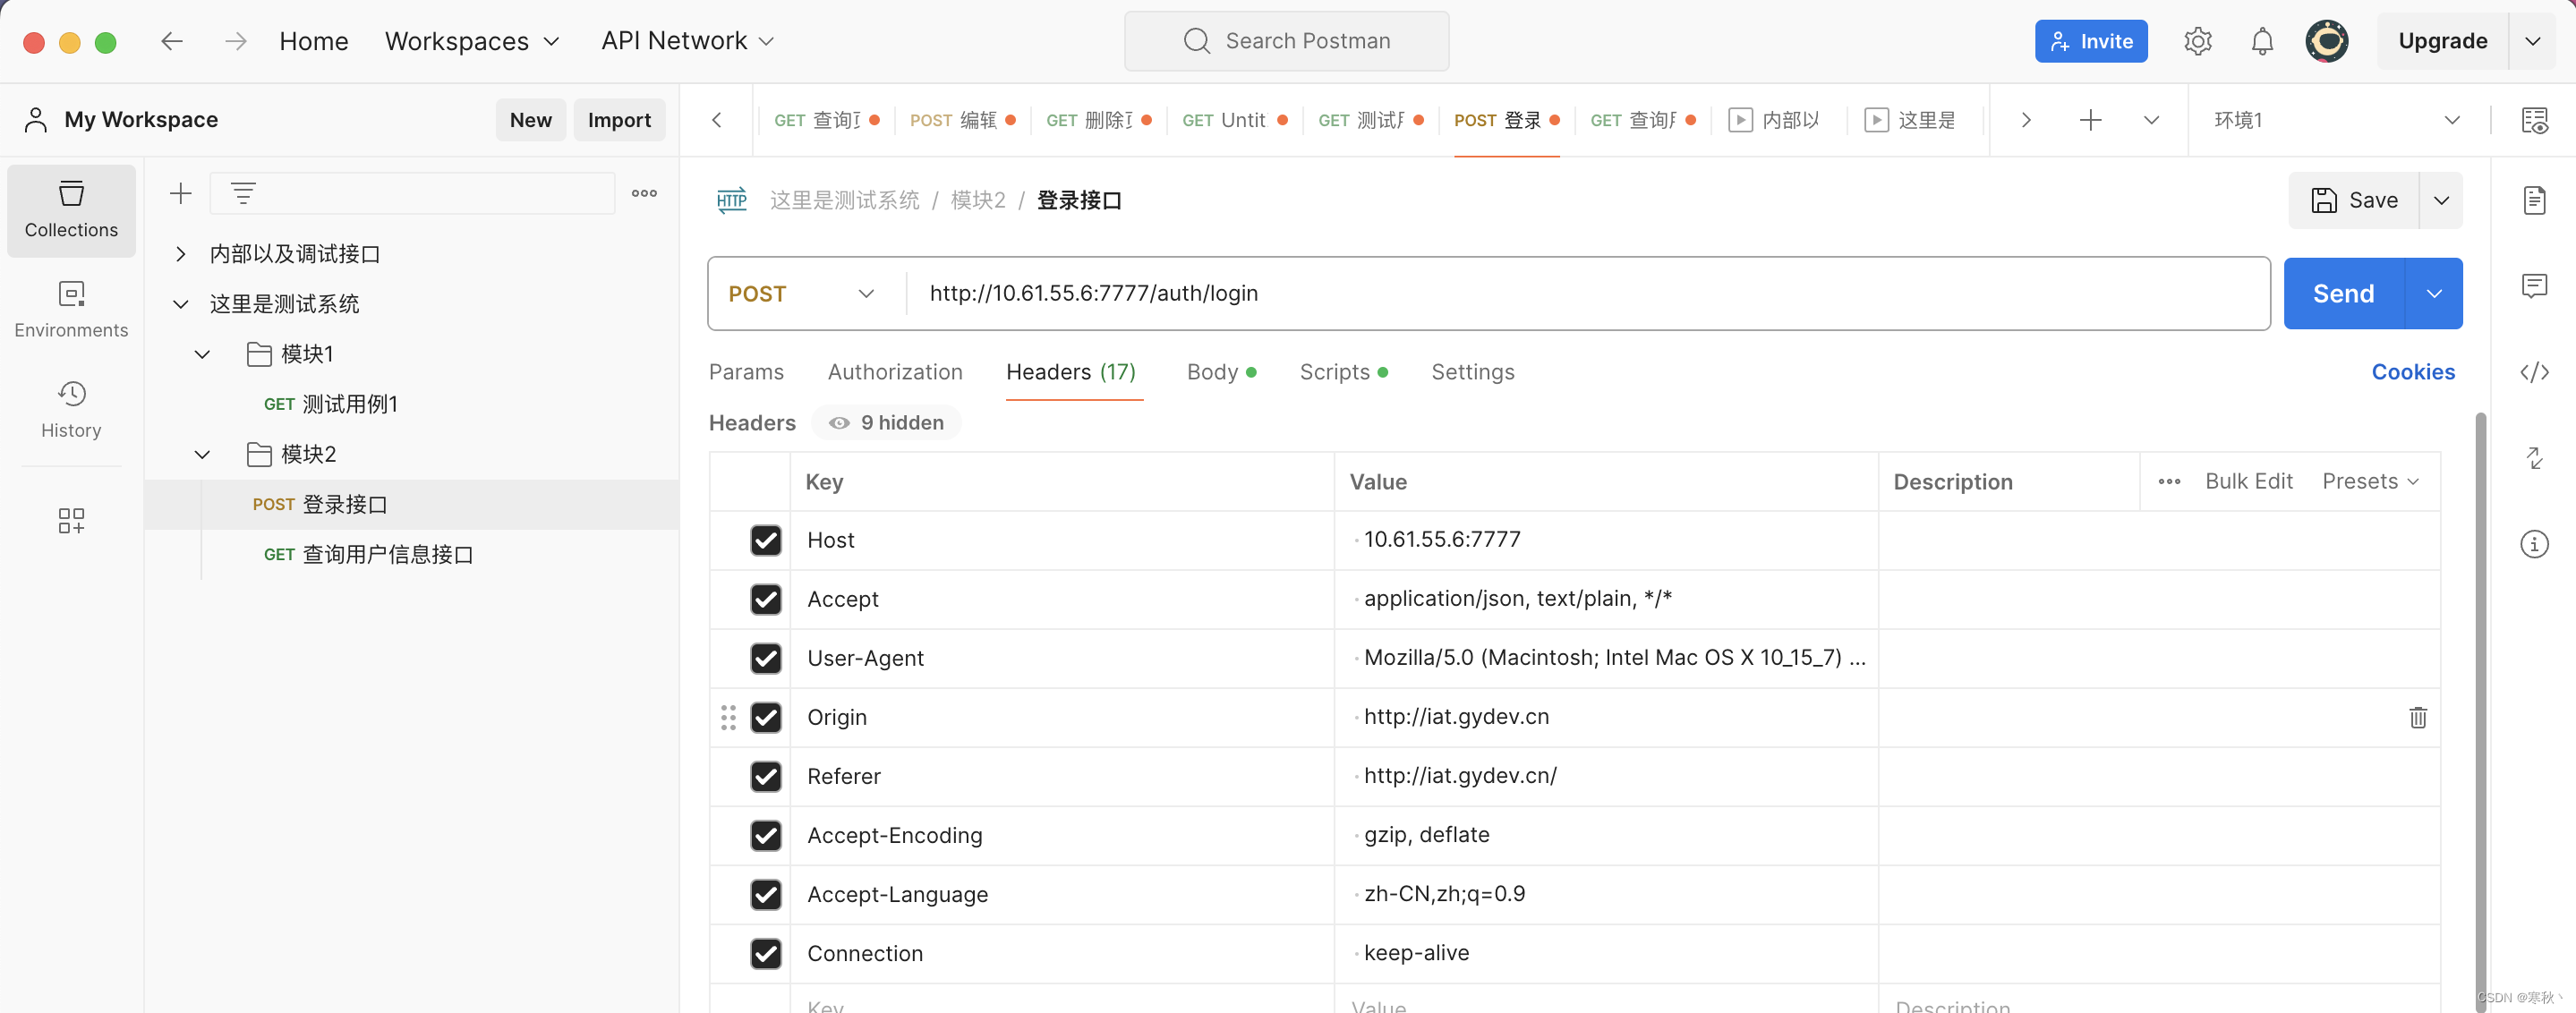Click the Info panel icon

[2536, 544]
